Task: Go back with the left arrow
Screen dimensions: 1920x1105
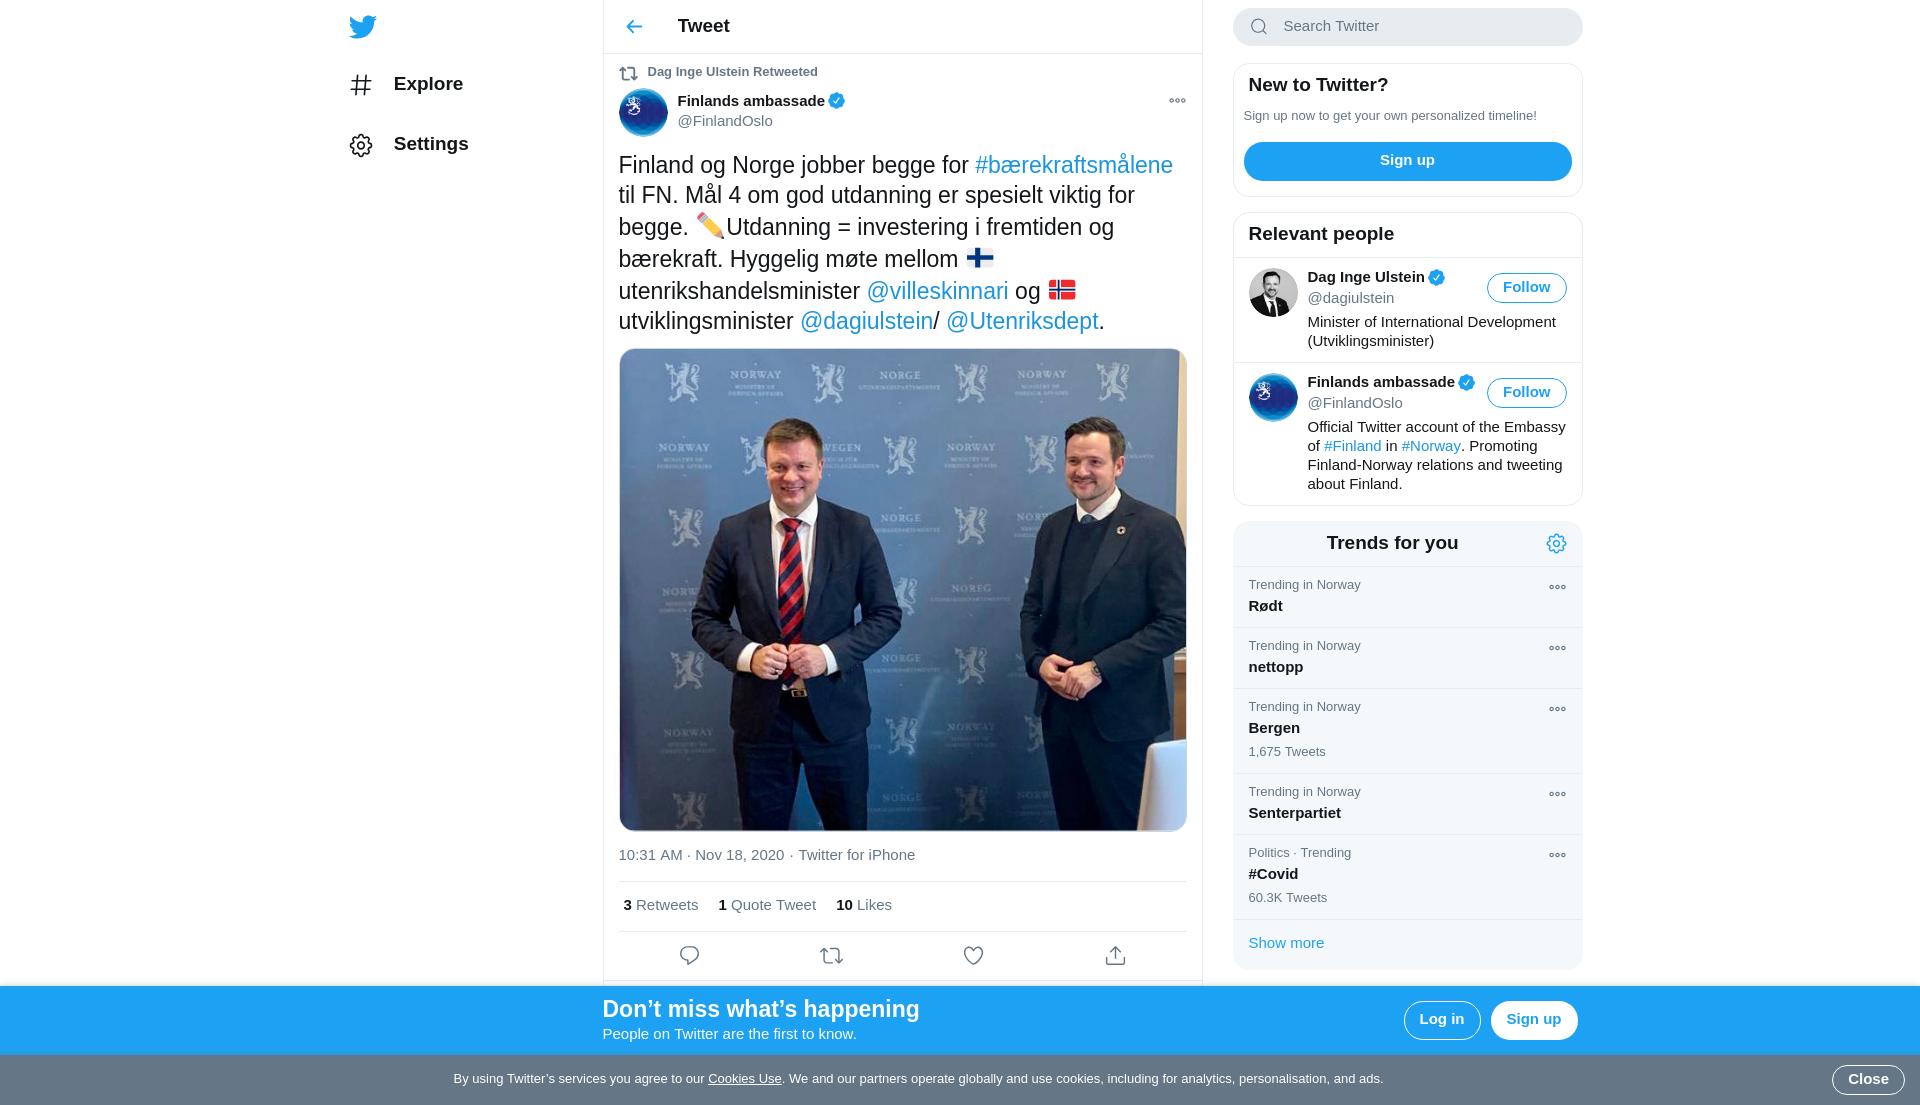Action: 634,27
